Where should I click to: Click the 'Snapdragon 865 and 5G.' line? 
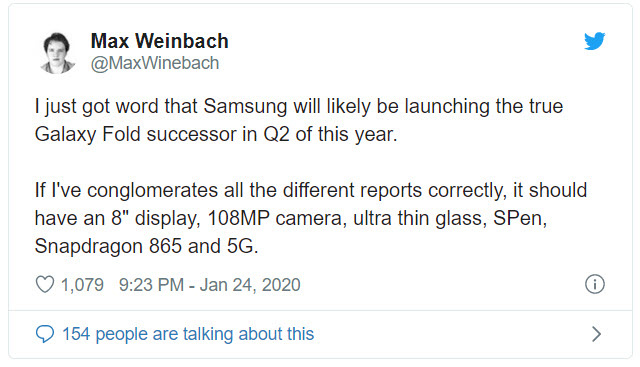[x=147, y=246]
